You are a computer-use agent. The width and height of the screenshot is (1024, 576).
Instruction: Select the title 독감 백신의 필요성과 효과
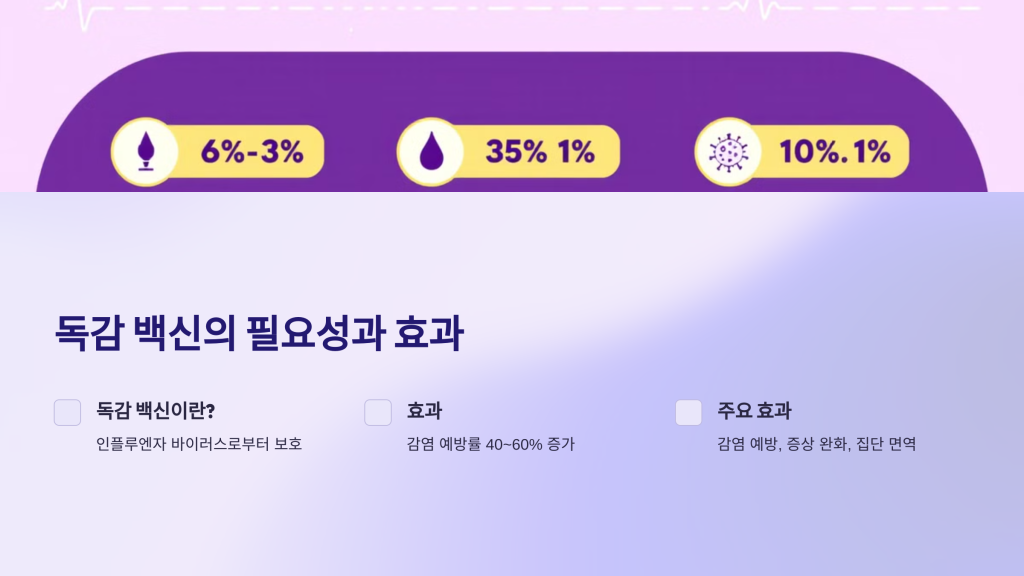click(258, 334)
